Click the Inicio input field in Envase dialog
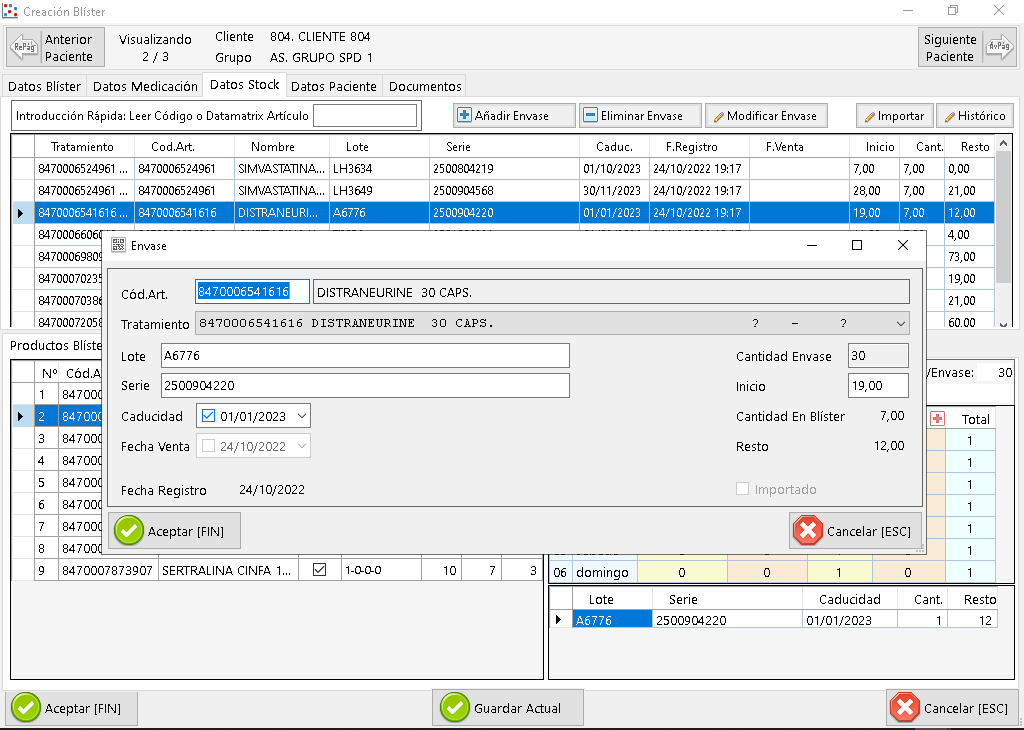 [x=878, y=385]
